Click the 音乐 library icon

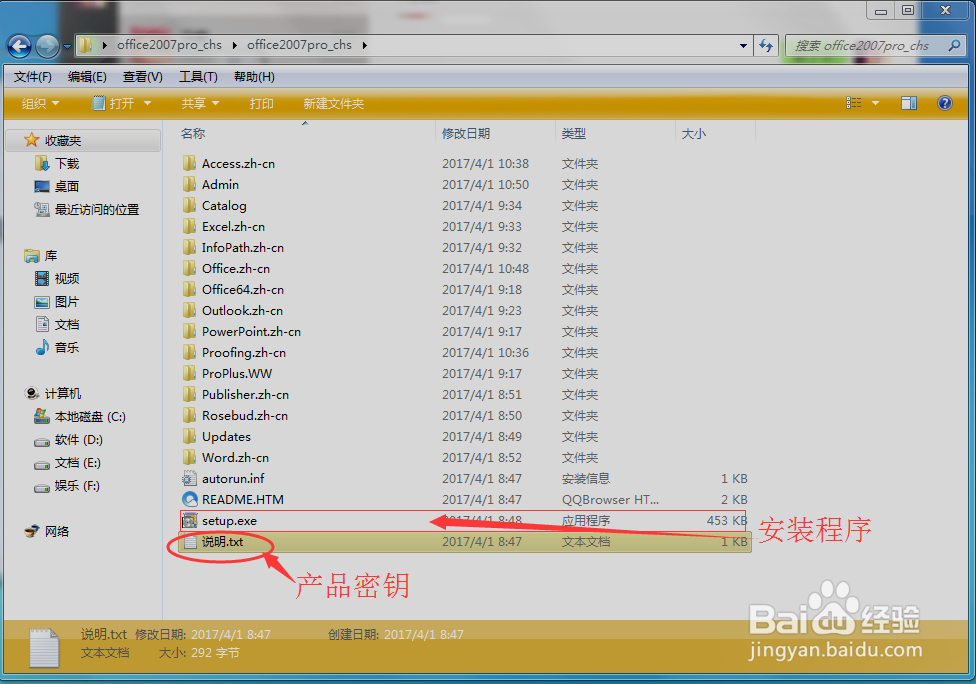click(x=42, y=347)
